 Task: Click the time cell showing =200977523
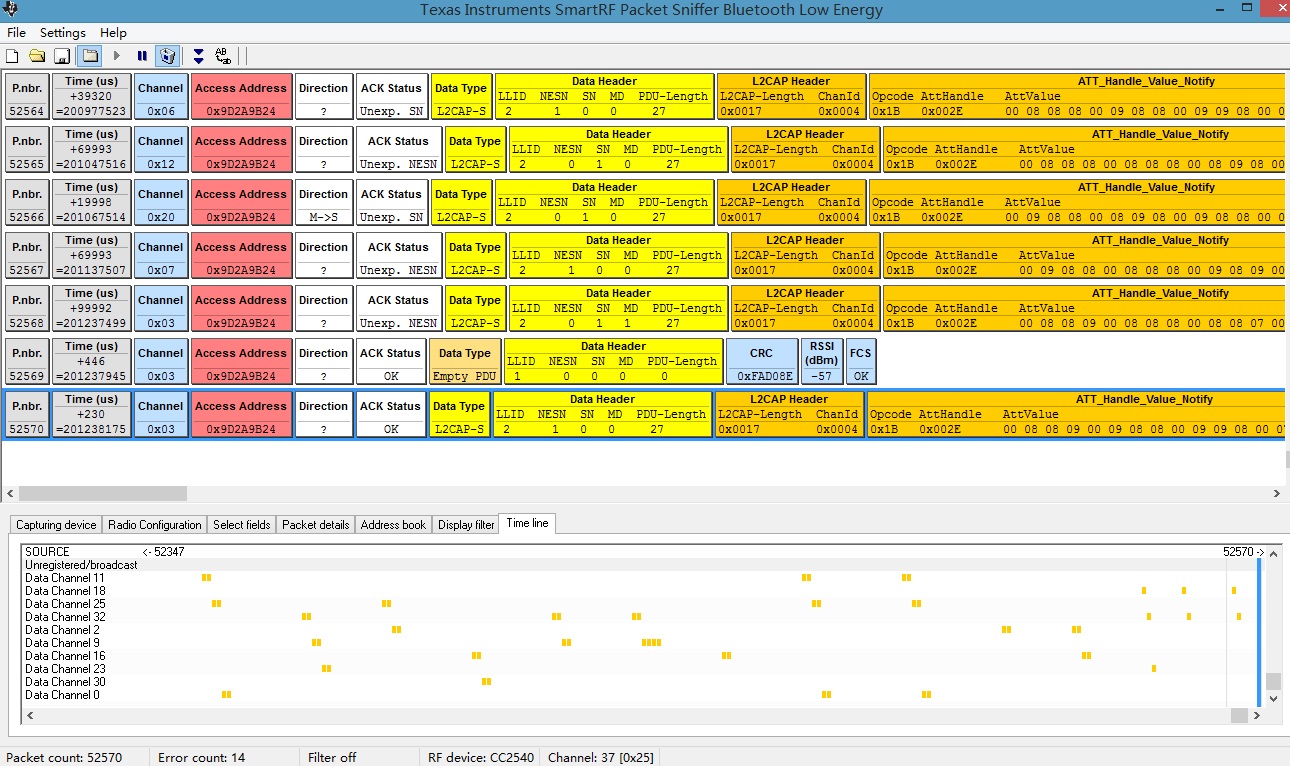pos(92,97)
